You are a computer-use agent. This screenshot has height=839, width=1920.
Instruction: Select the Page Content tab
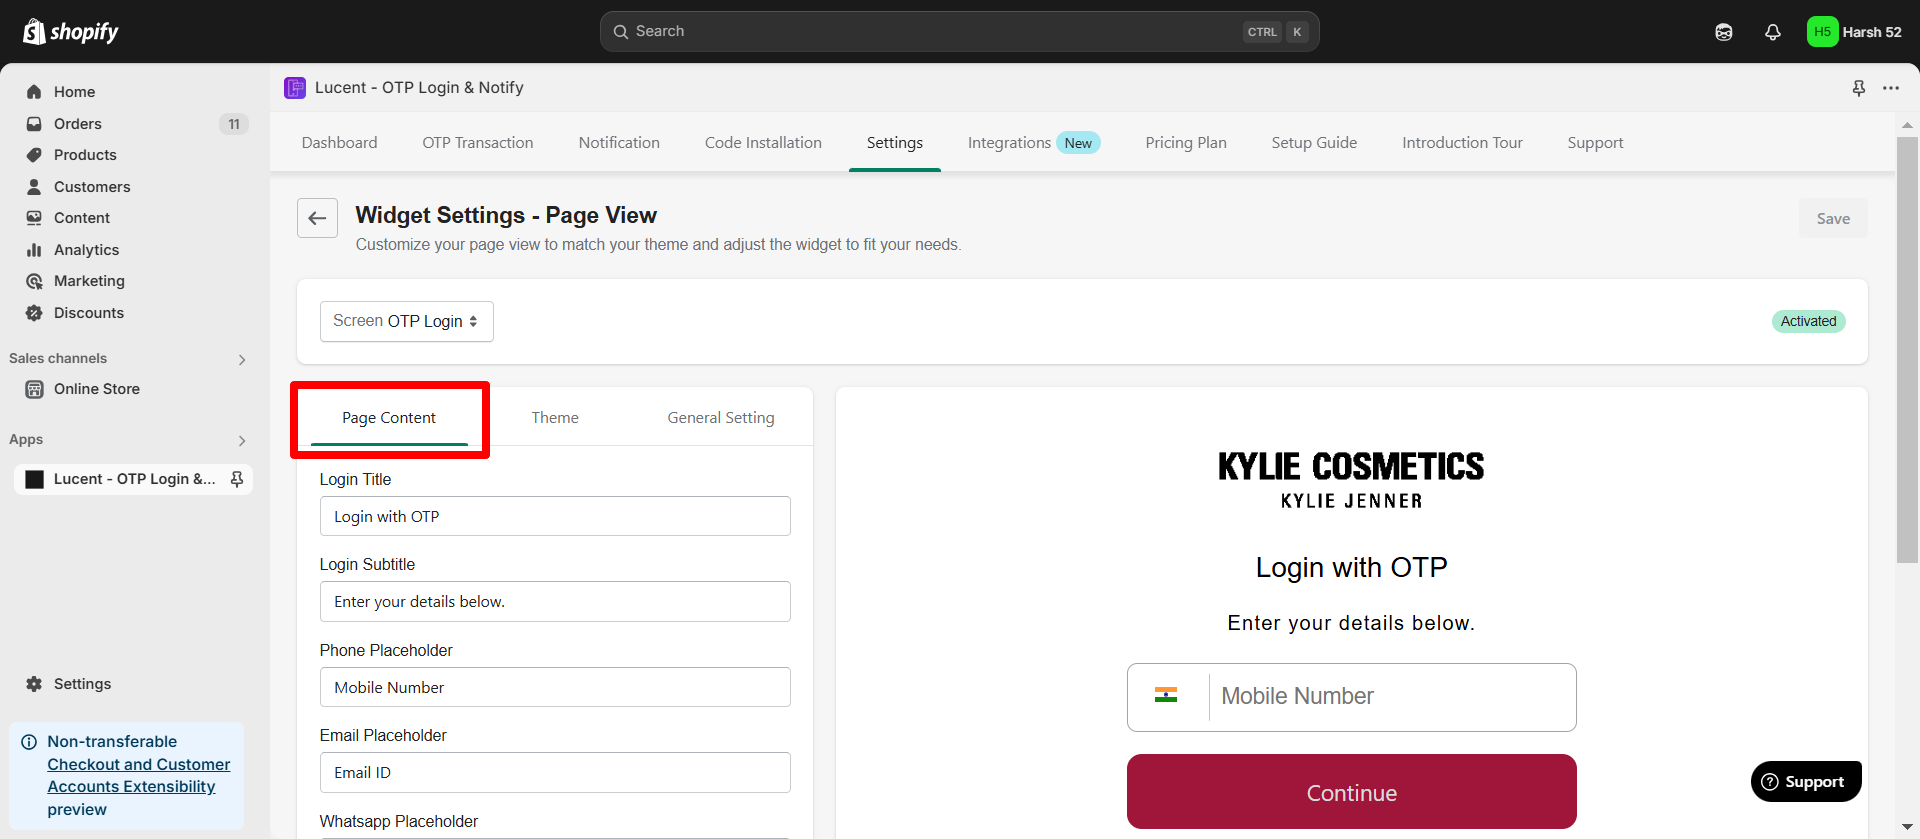click(389, 418)
